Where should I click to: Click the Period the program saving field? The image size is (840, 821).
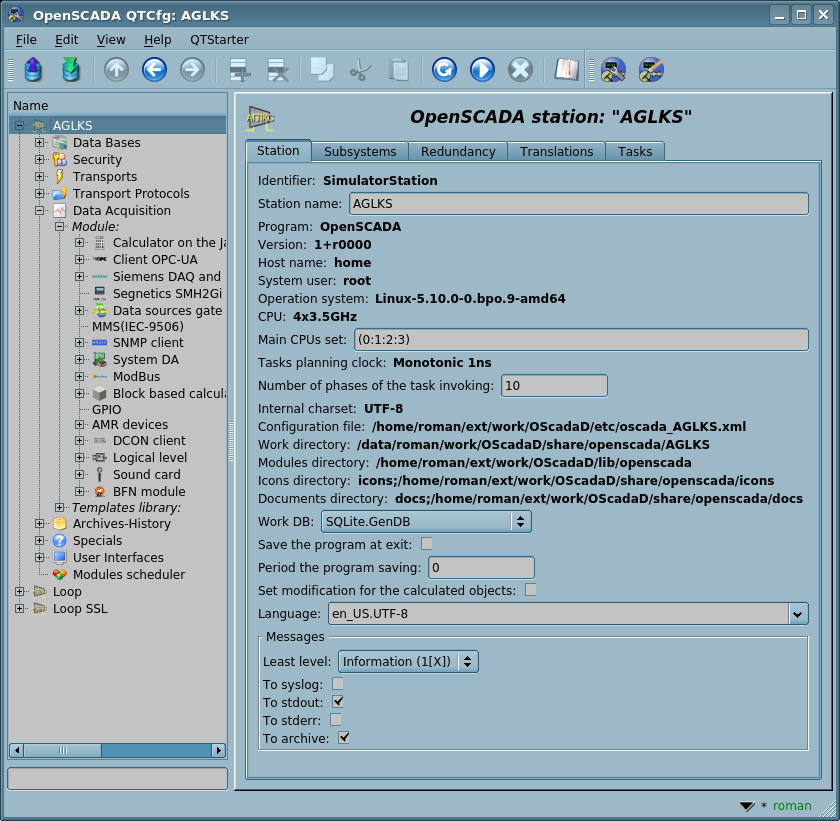click(481, 568)
